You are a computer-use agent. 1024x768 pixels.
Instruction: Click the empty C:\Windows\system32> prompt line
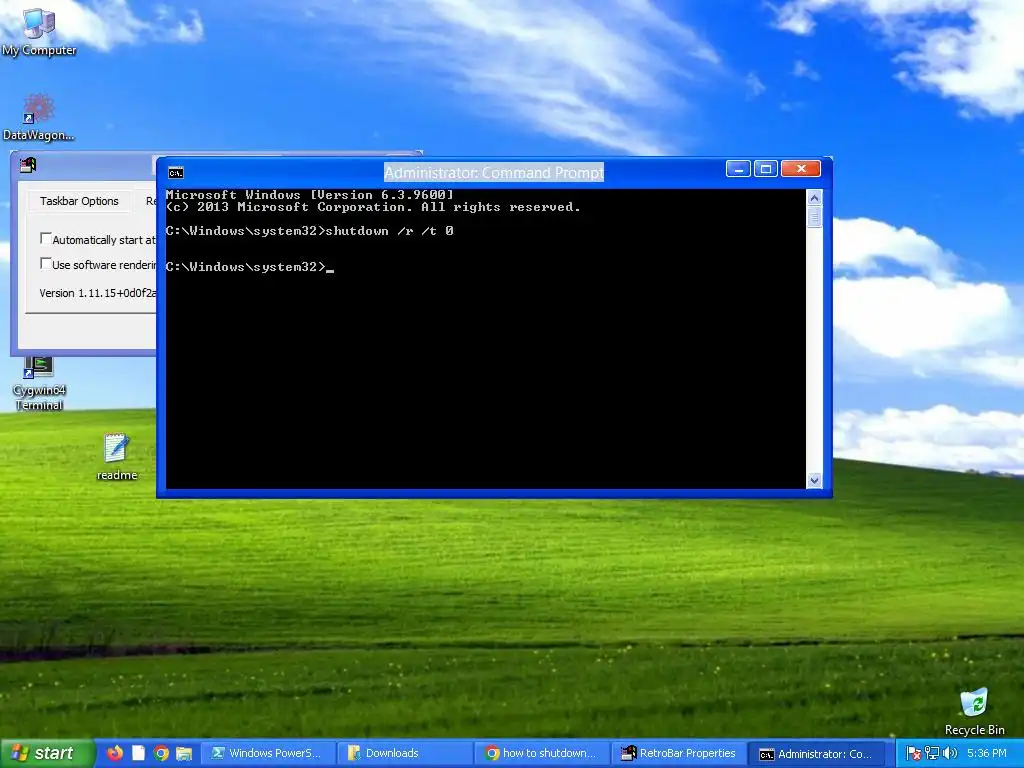(249, 266)
